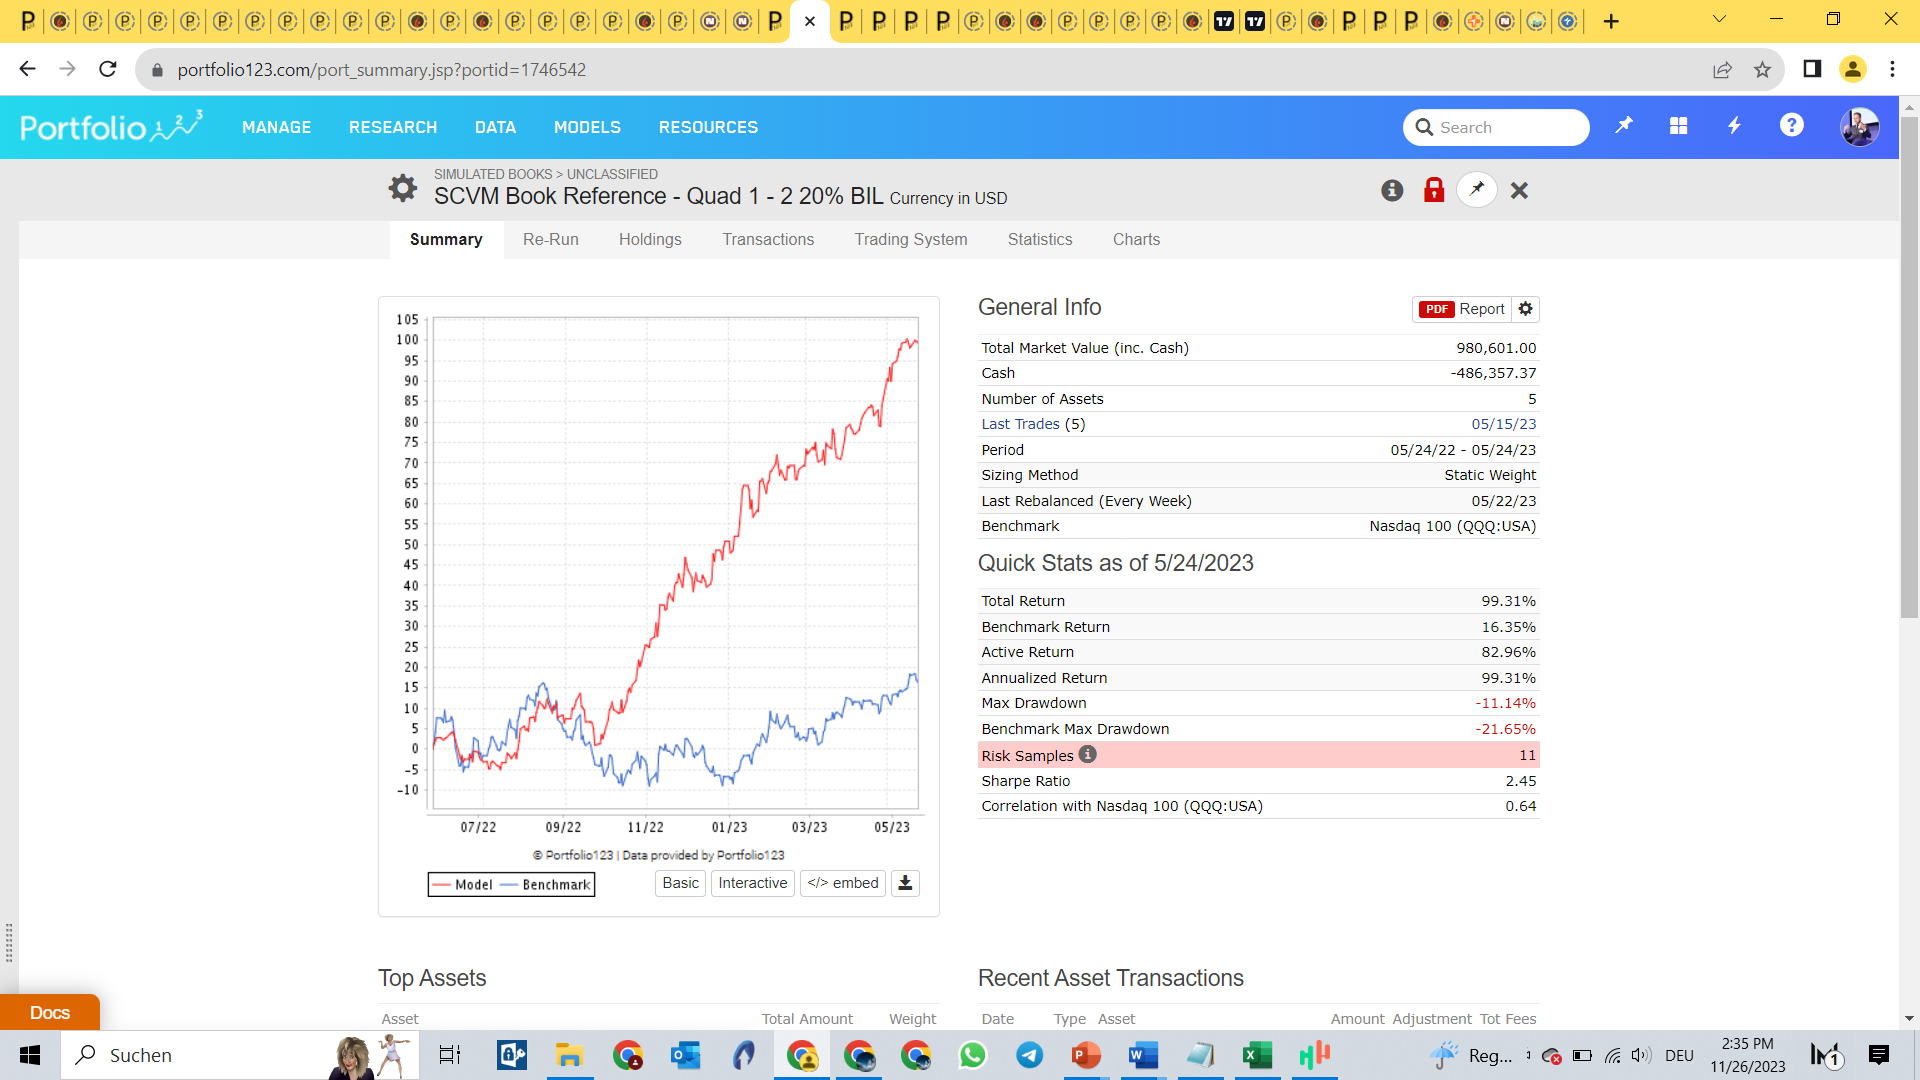This screenshot has height=1080, width=1920.
Task: Open the Last Trades link
Action: [x=1020, y=424]
